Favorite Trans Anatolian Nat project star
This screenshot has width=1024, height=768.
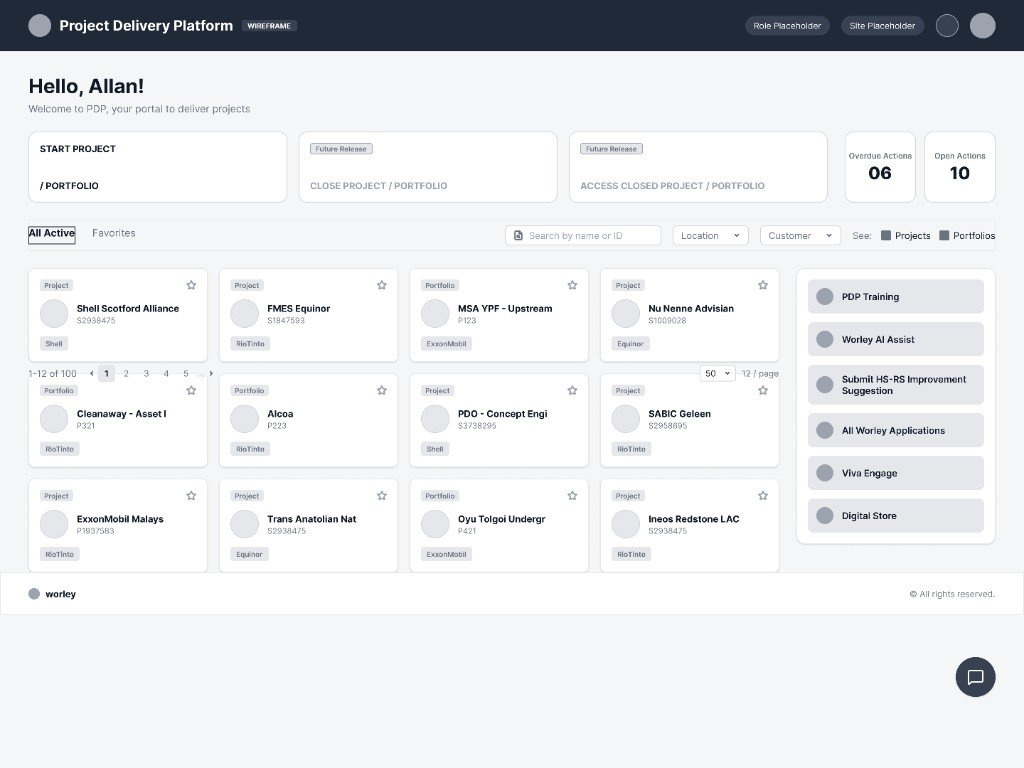(382, 496)
